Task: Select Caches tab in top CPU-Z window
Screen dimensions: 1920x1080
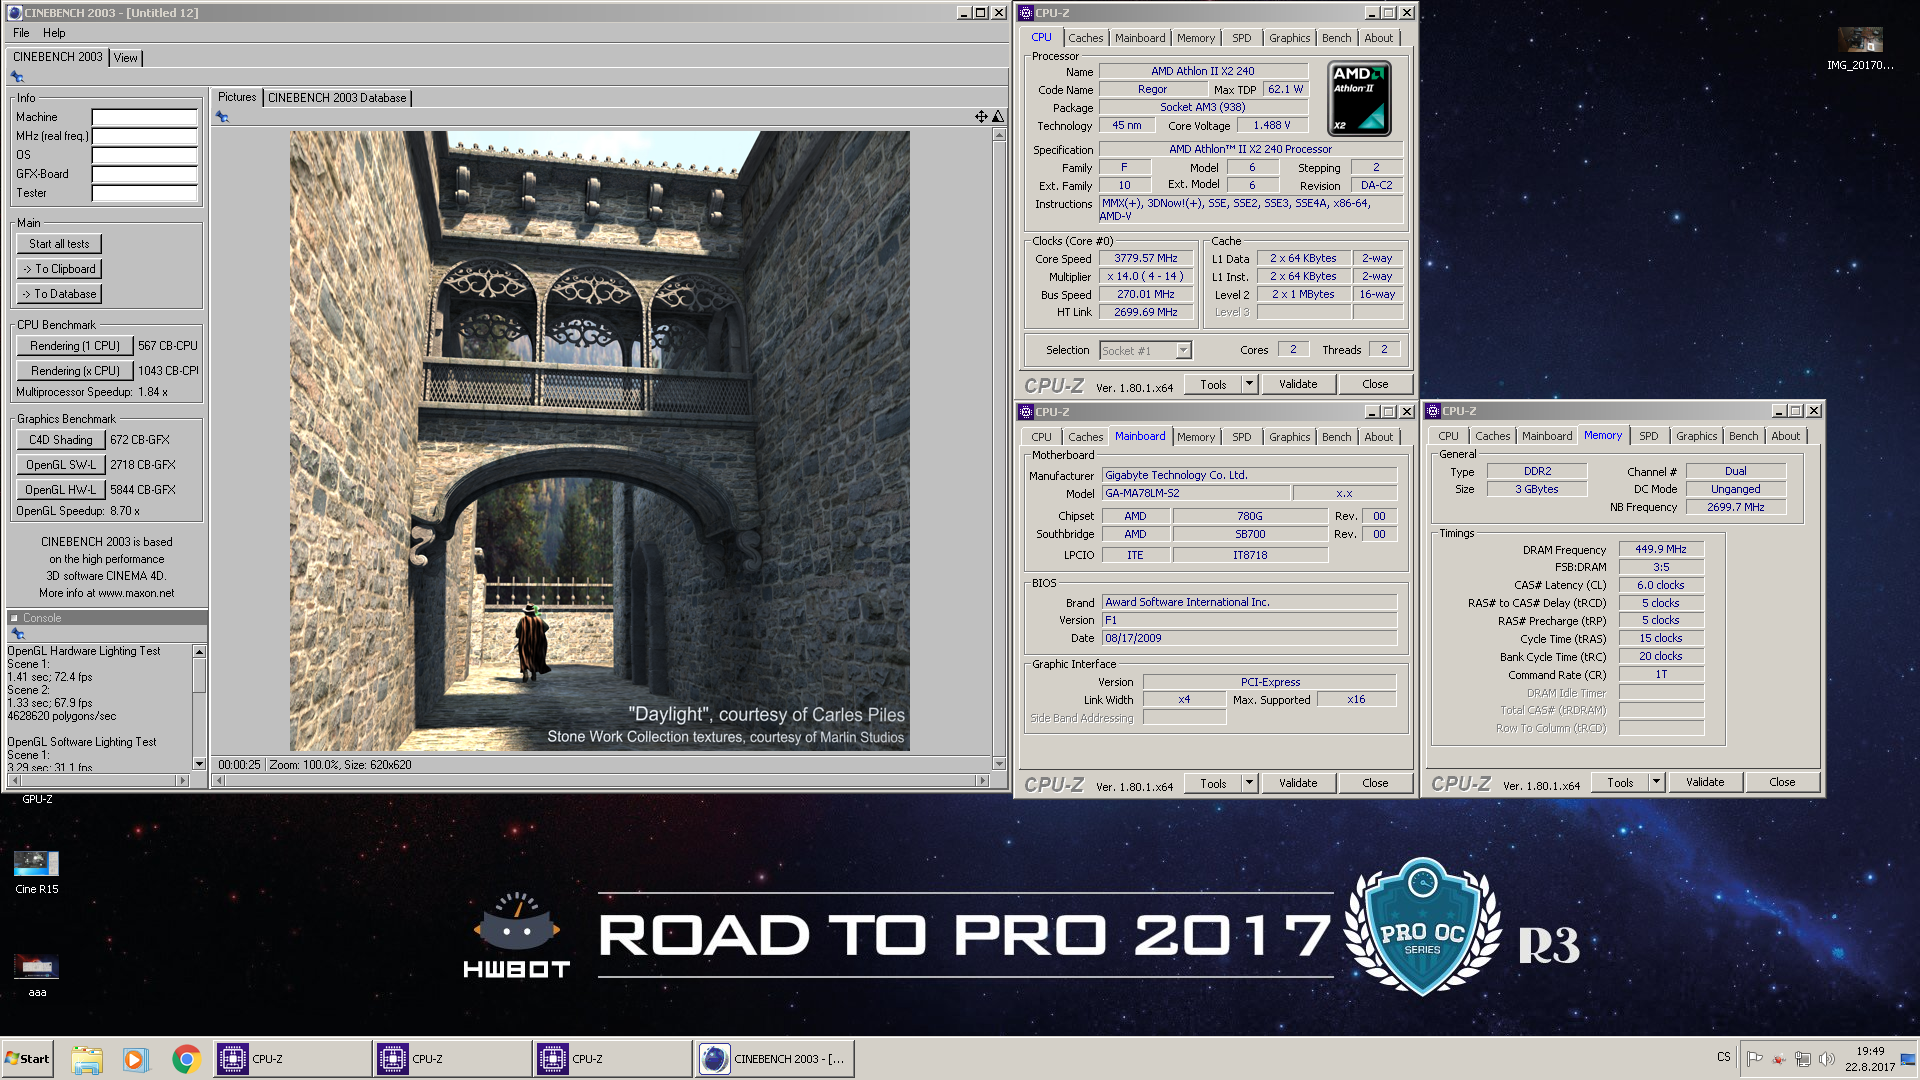Action: click(1085, 38)
